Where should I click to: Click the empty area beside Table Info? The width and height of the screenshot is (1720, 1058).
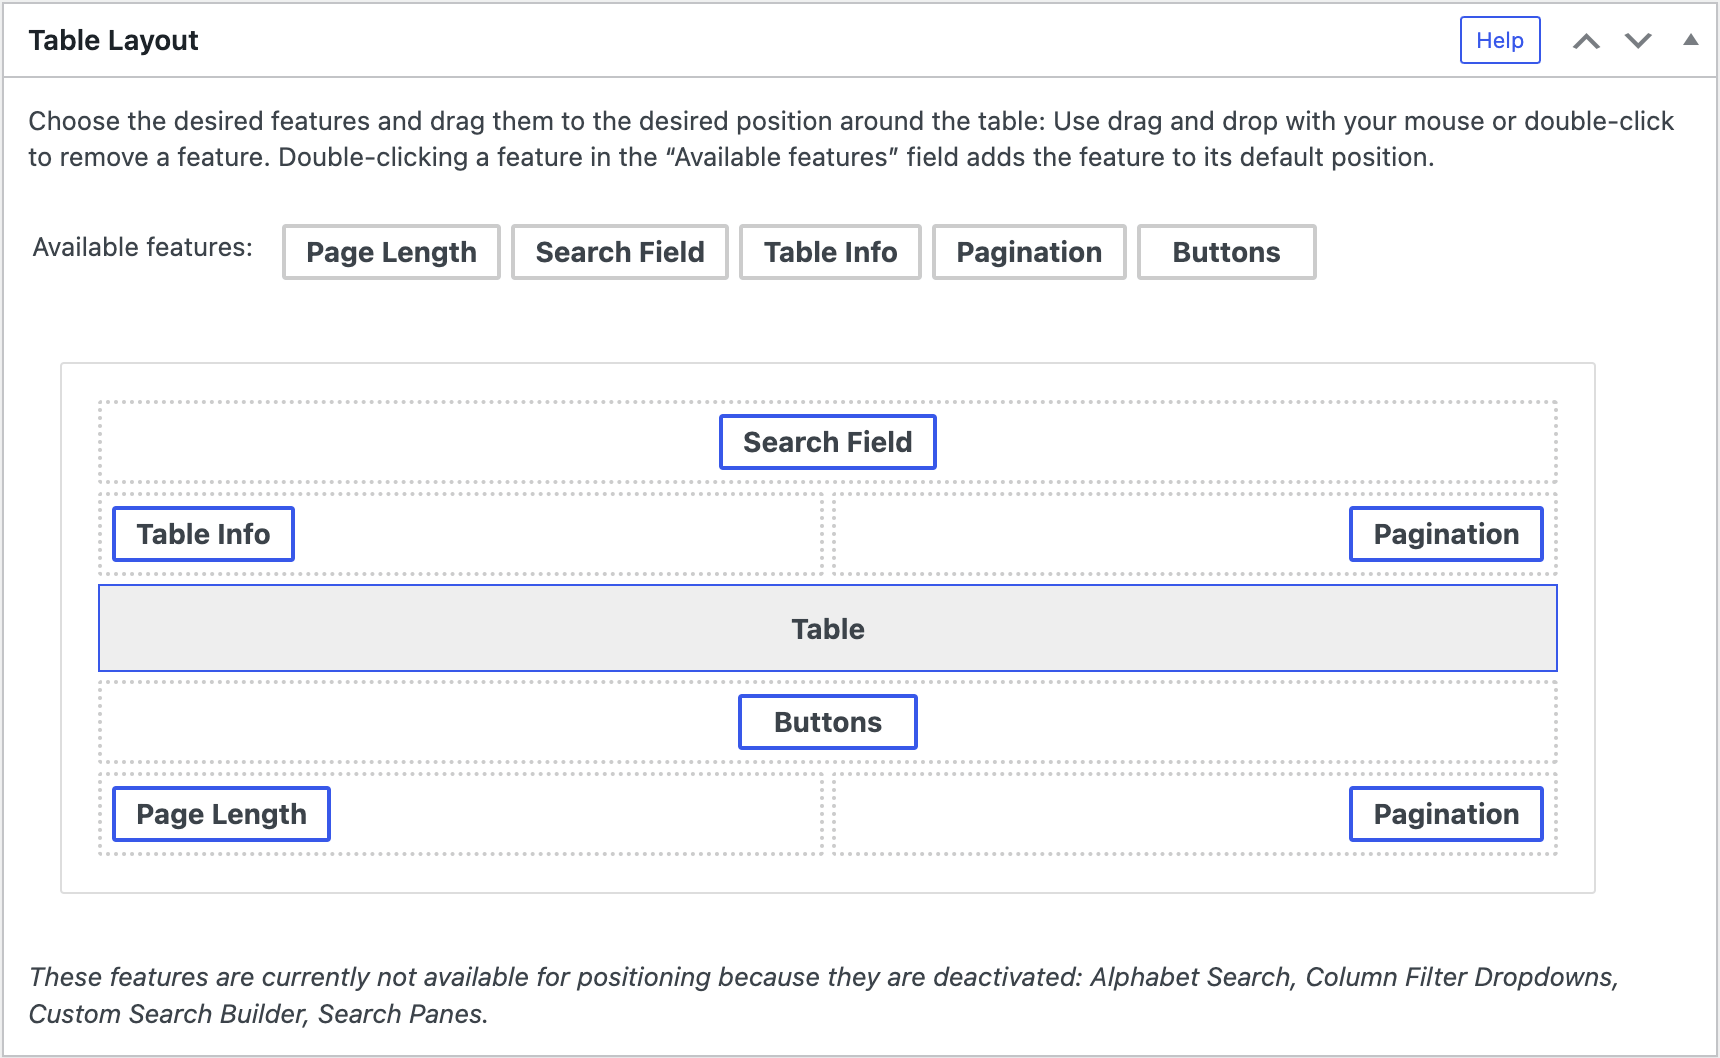pyautogui.click(x=560, y=534)
